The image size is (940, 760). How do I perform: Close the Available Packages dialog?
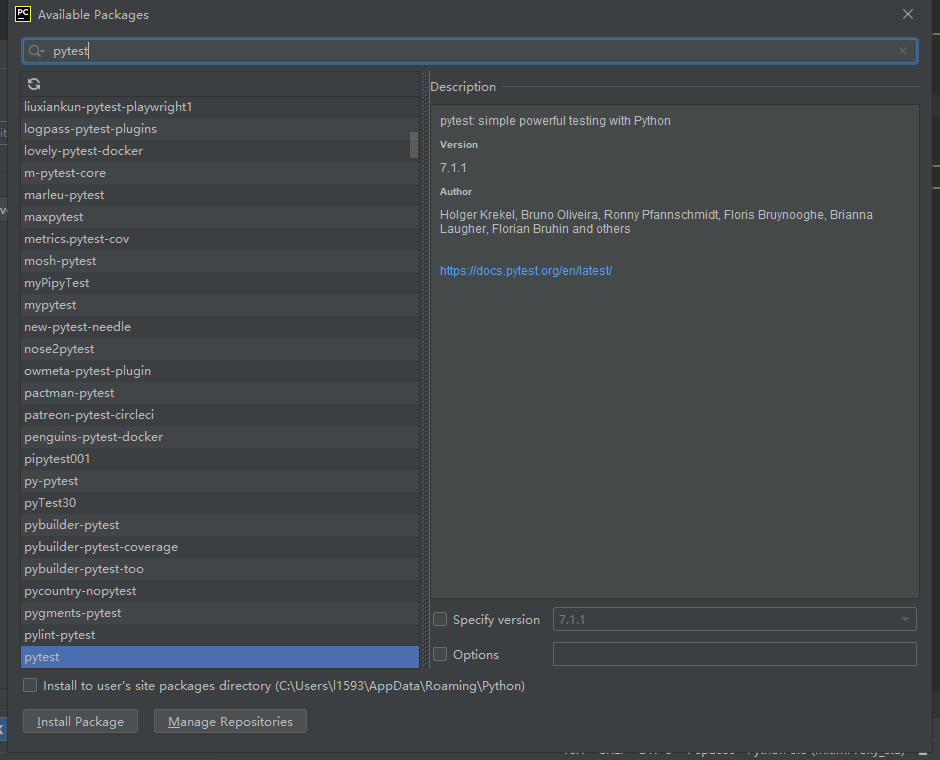point(908,14)
